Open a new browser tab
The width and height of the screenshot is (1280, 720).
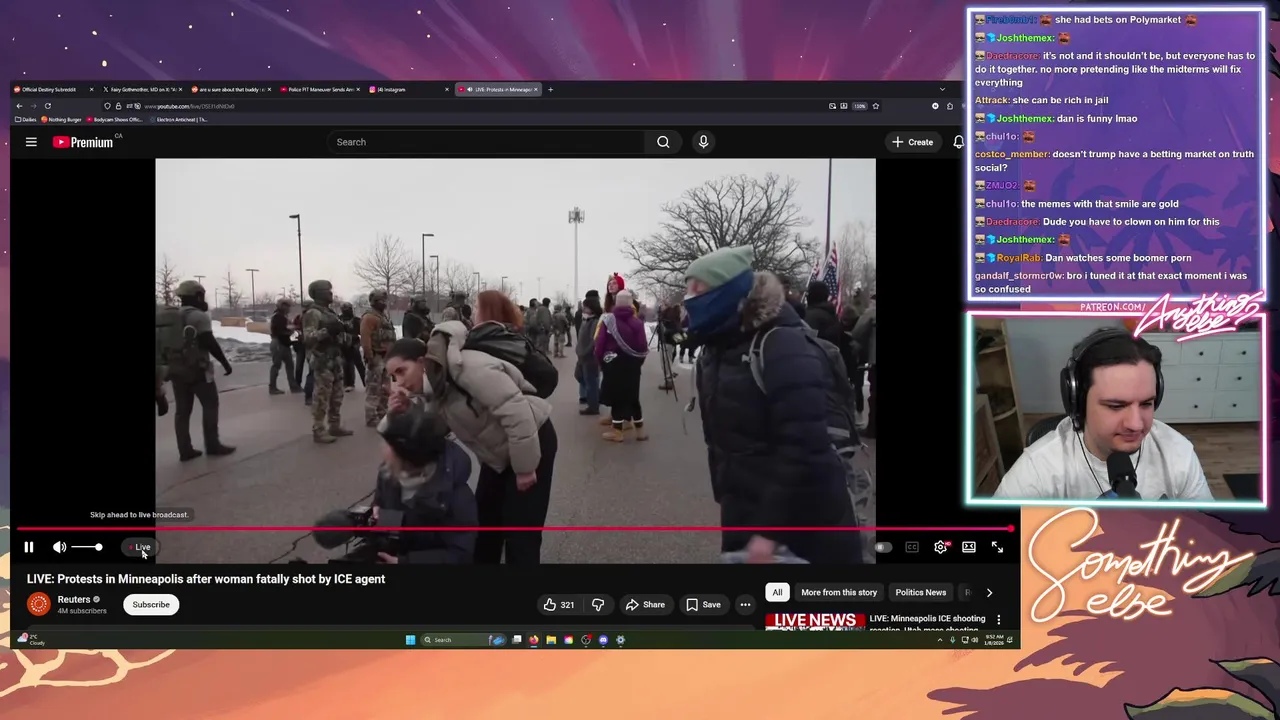(x=550, y=89)
